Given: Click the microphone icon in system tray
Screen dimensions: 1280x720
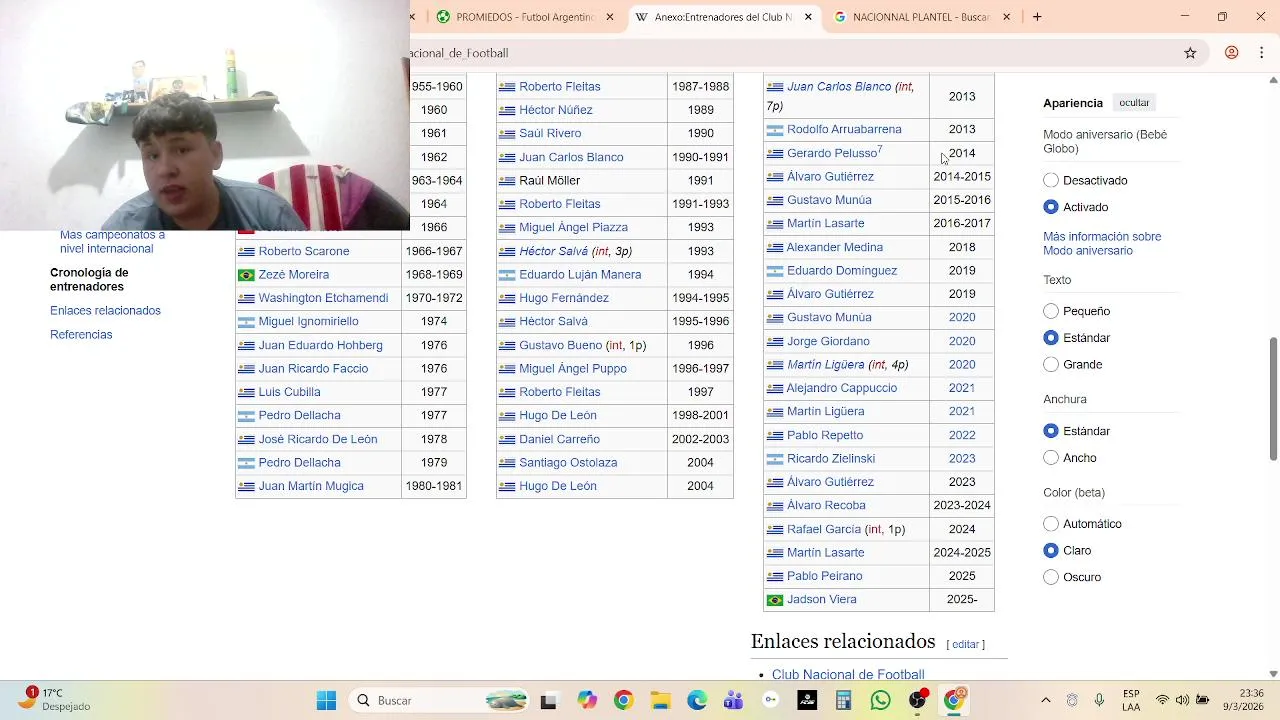Looking at the screenshot, I should pyautogui.click(x=1099, y=700).
